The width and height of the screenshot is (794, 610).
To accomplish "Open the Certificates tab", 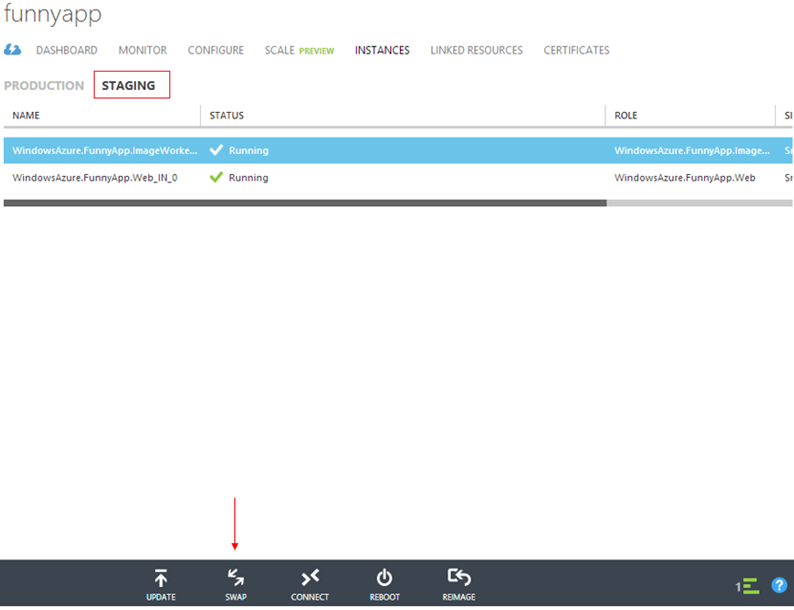I will 576,50.
